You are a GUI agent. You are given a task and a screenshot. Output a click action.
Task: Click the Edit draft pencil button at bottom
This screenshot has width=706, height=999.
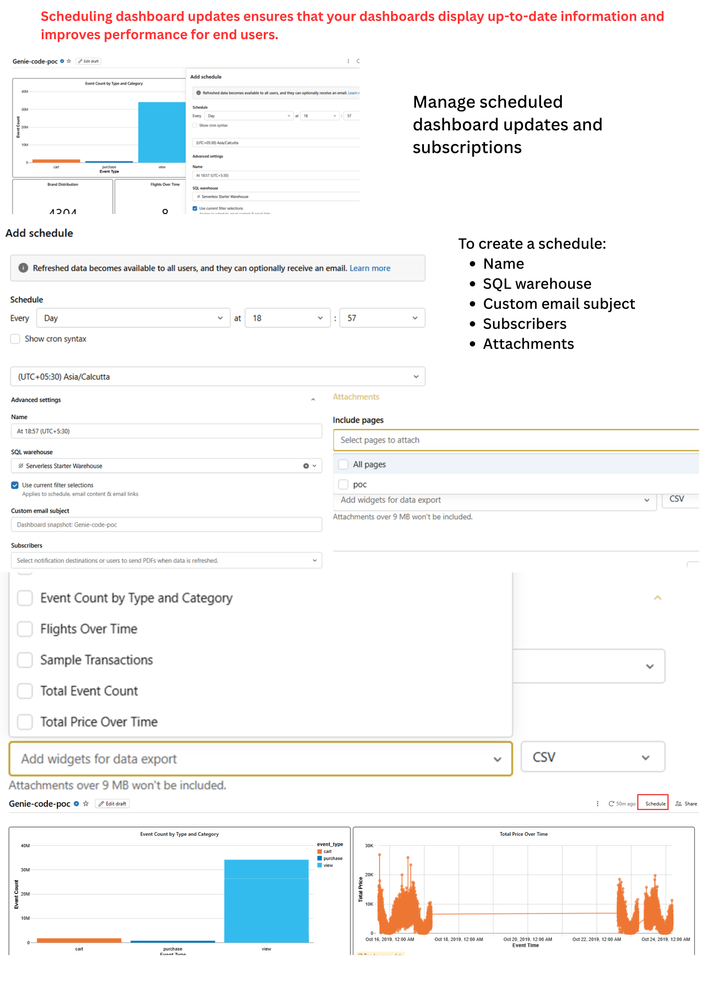112,803
